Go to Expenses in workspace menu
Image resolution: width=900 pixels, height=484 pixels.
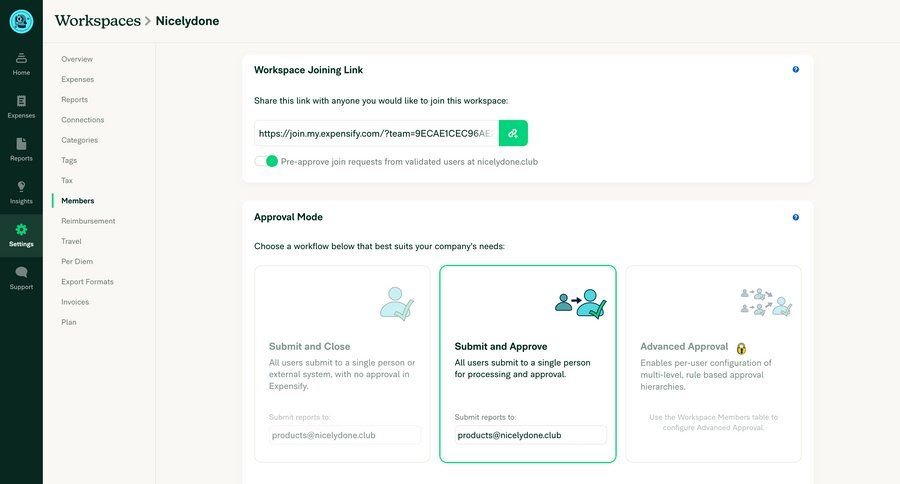(x=77, y=79)
